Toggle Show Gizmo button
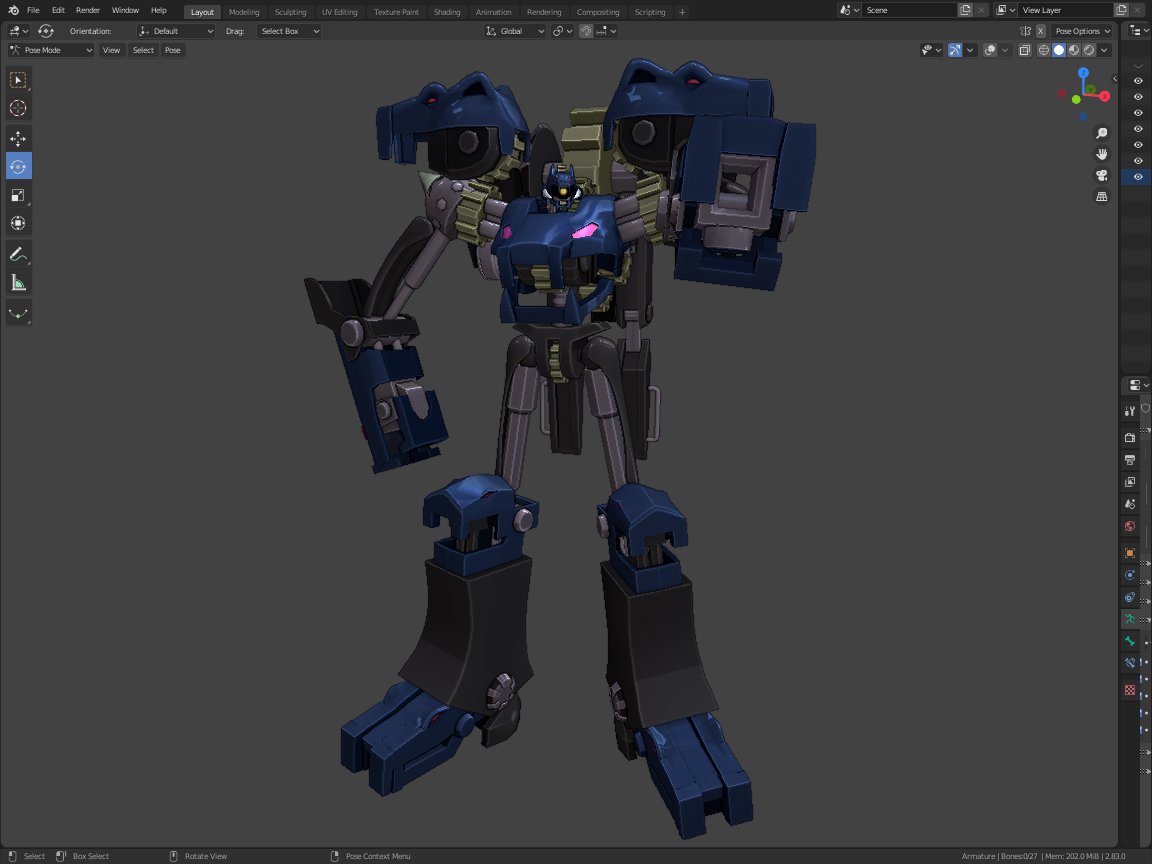1152x864 pixels. point(954,50)
